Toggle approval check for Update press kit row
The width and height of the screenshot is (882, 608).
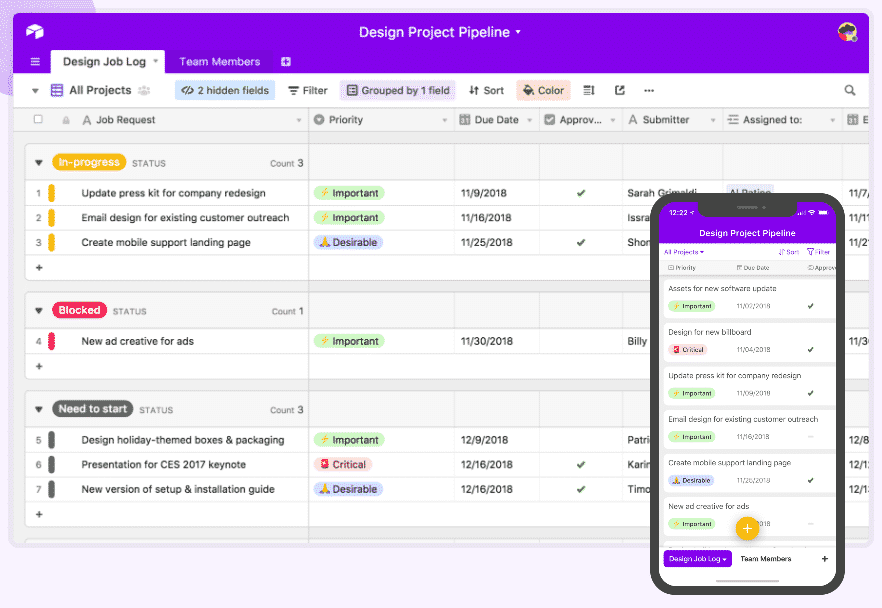point(581,193)
